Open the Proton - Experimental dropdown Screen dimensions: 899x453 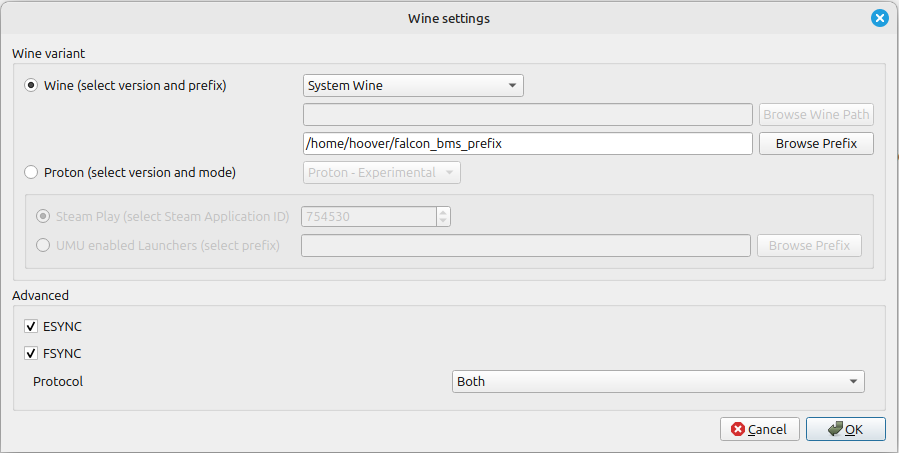381,173
